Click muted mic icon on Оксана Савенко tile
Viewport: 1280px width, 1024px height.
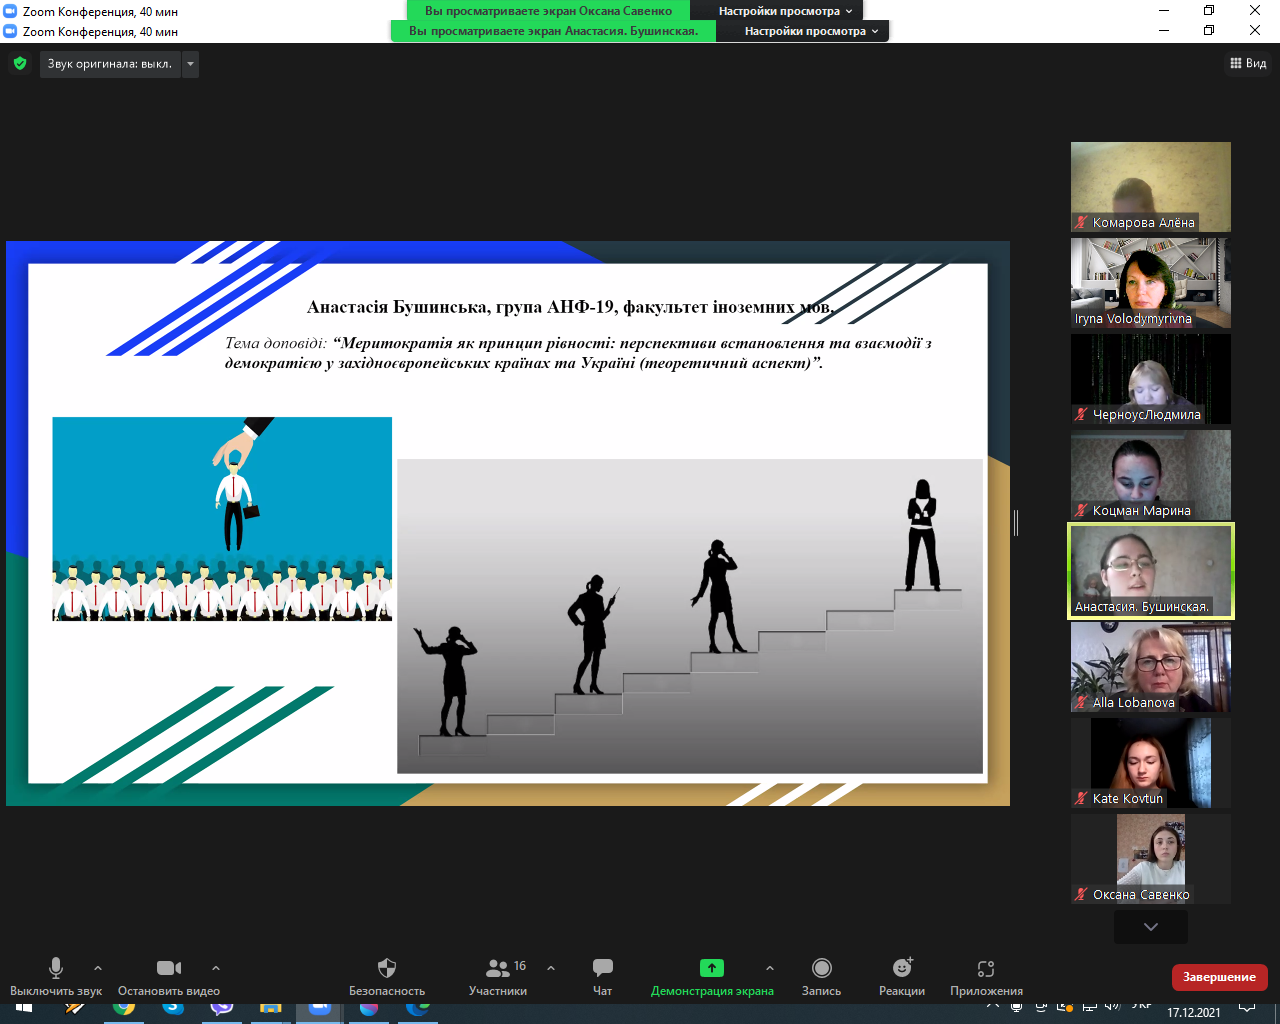coord(1081,895)
